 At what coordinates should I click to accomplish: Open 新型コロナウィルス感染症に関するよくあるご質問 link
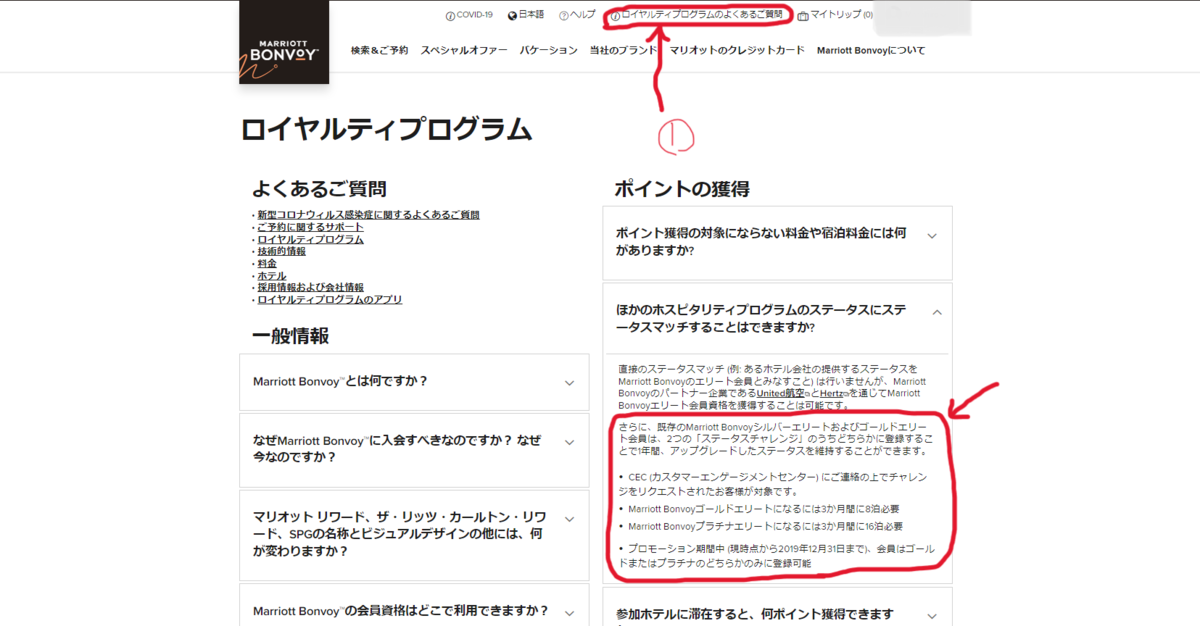point(368,215)
